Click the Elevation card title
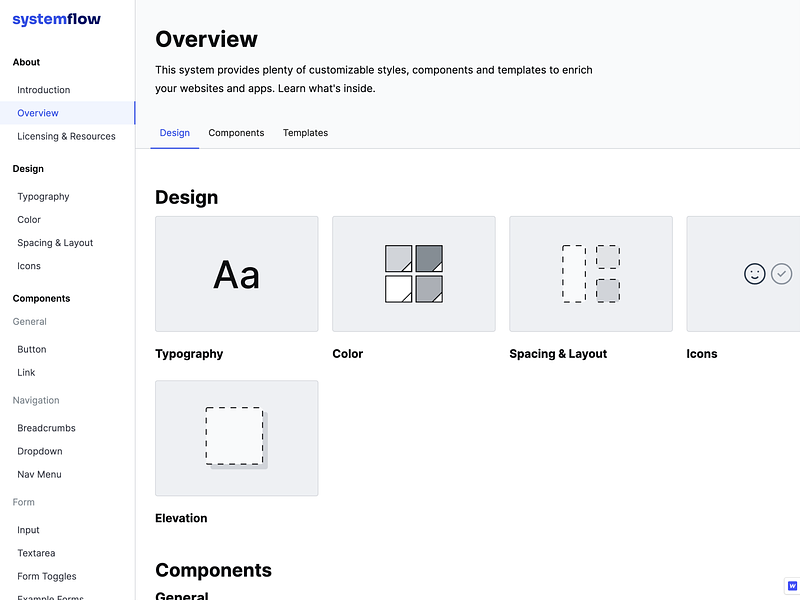The image size is (800, 600). pos(181,518)
